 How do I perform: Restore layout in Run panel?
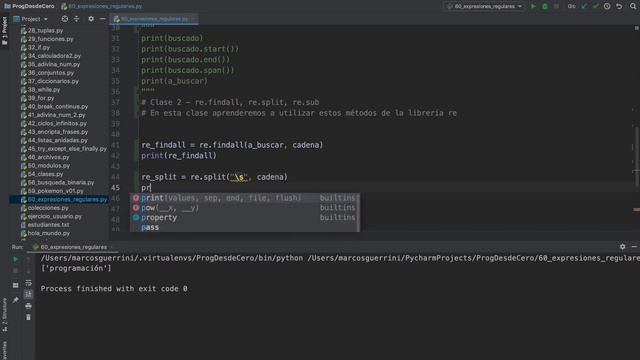point(16,285)
